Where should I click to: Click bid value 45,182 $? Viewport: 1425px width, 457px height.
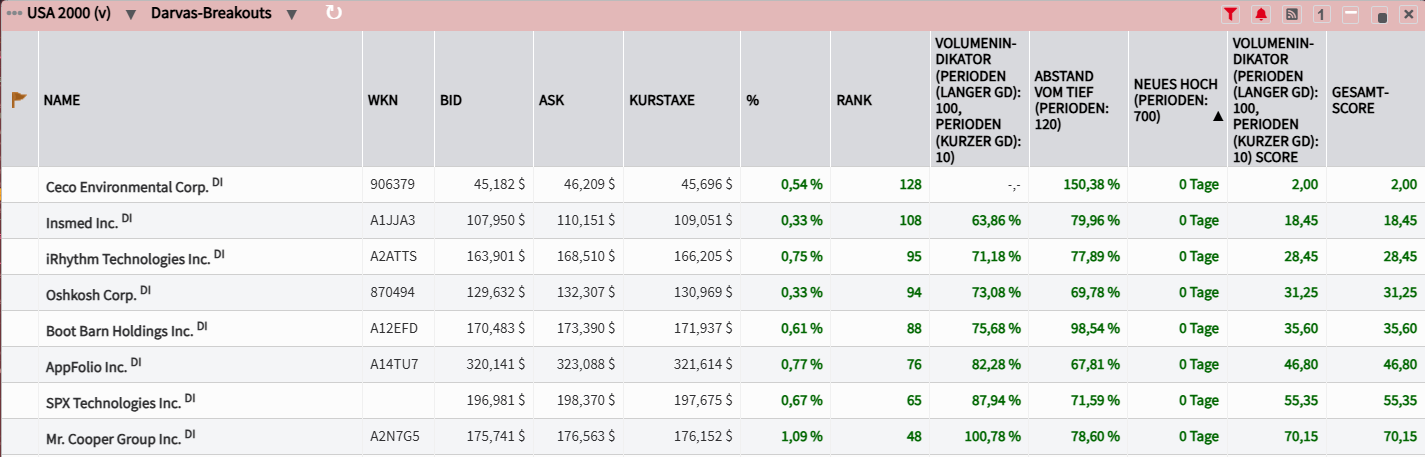coord(499,185)
